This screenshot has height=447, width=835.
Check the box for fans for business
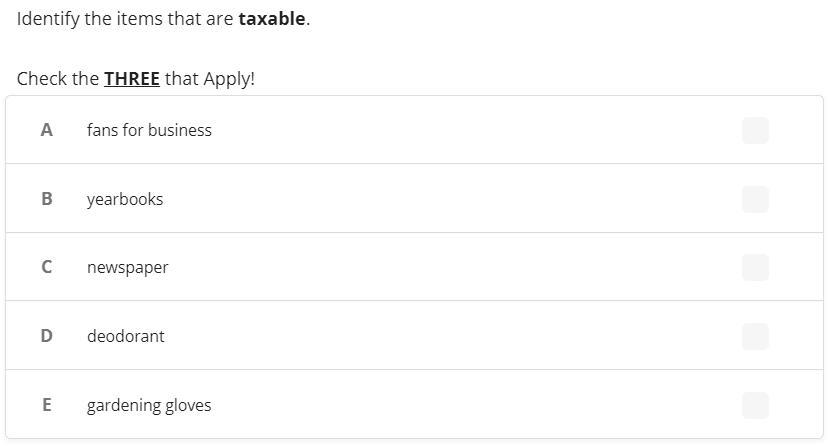click(755, 131)
